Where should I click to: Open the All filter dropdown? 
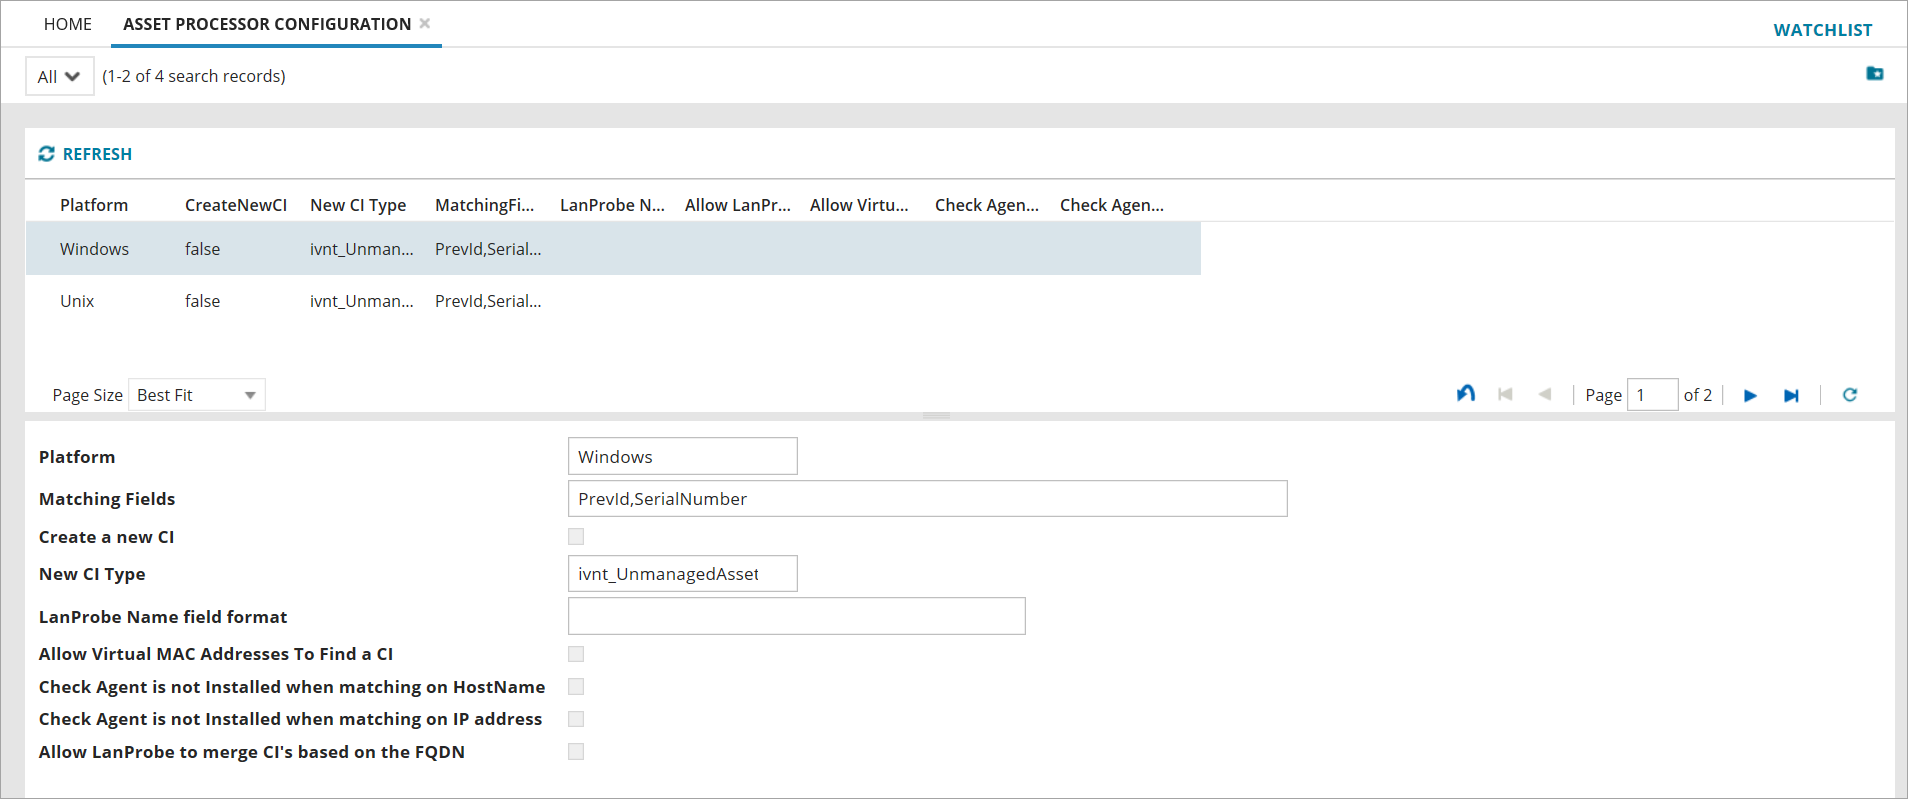click(x=59, y=77)
